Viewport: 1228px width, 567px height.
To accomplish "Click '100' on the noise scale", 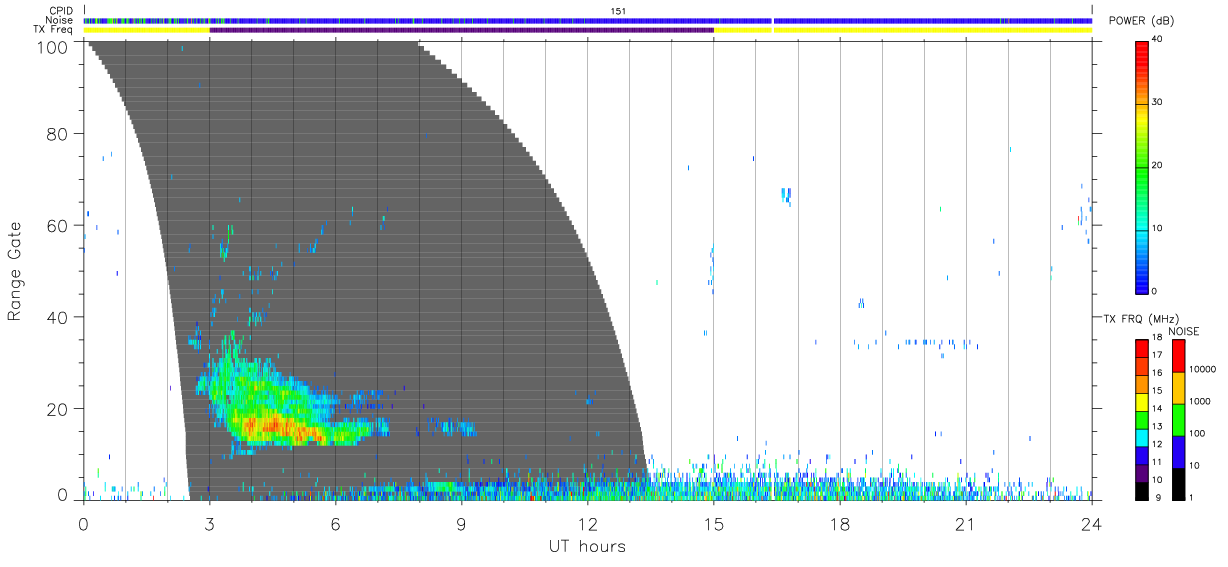I will point(1199,434).
